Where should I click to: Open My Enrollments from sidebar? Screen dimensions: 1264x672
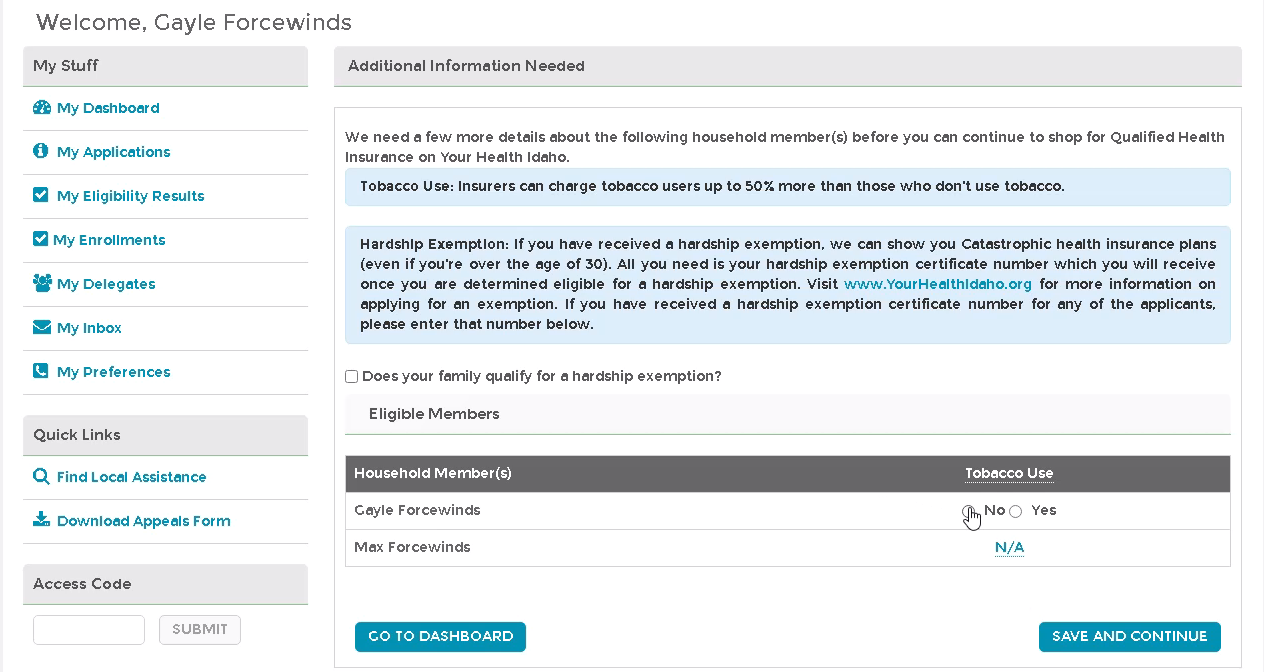coord(109,240)
